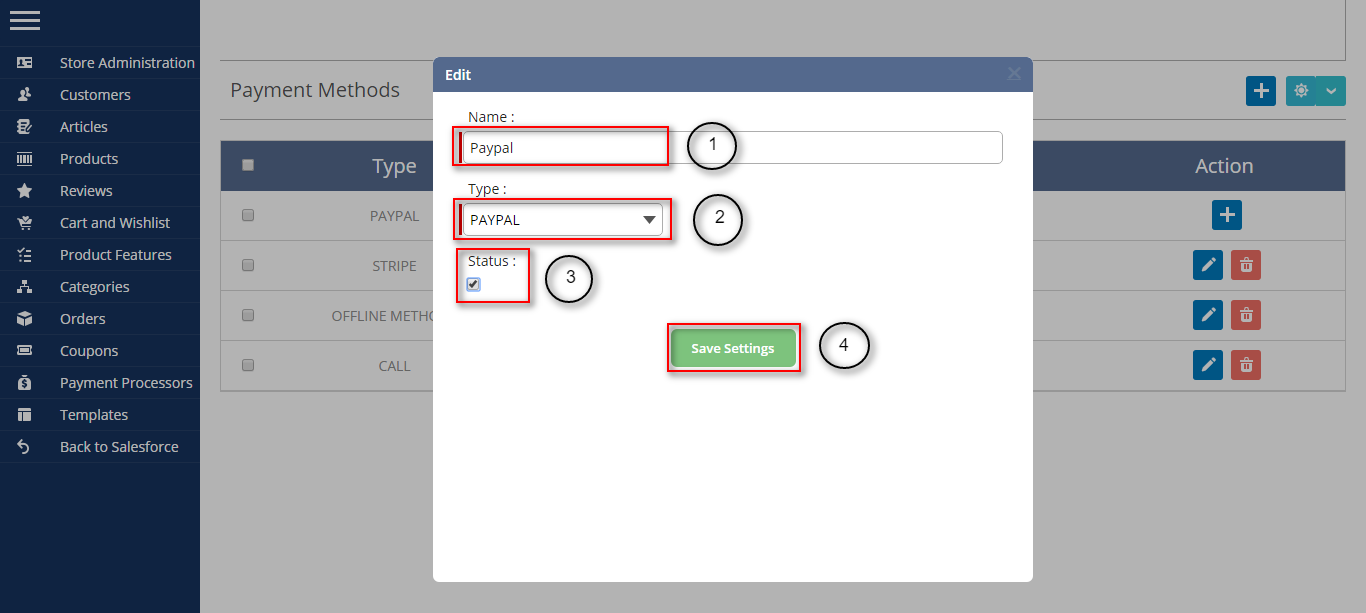
Task: Click the Save Settings button
Action: [733, 349]
